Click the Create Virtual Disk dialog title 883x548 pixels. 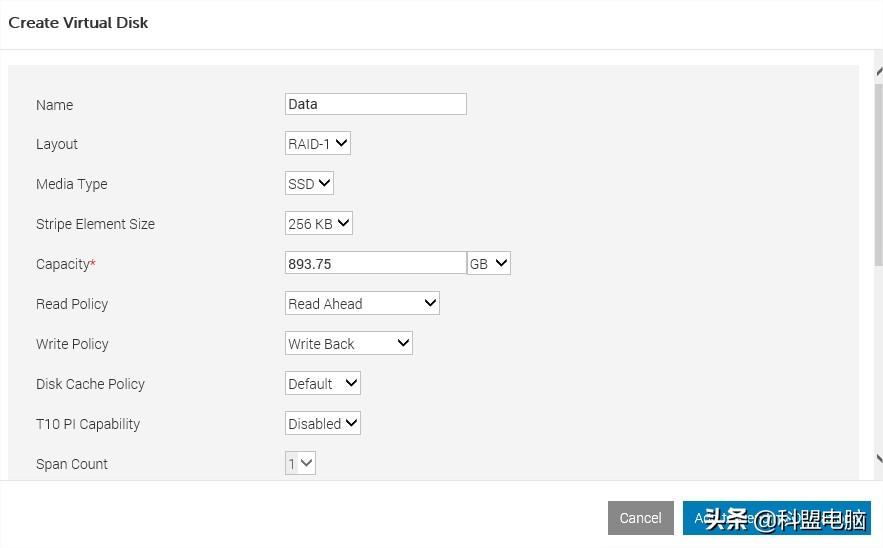(78, 23)
